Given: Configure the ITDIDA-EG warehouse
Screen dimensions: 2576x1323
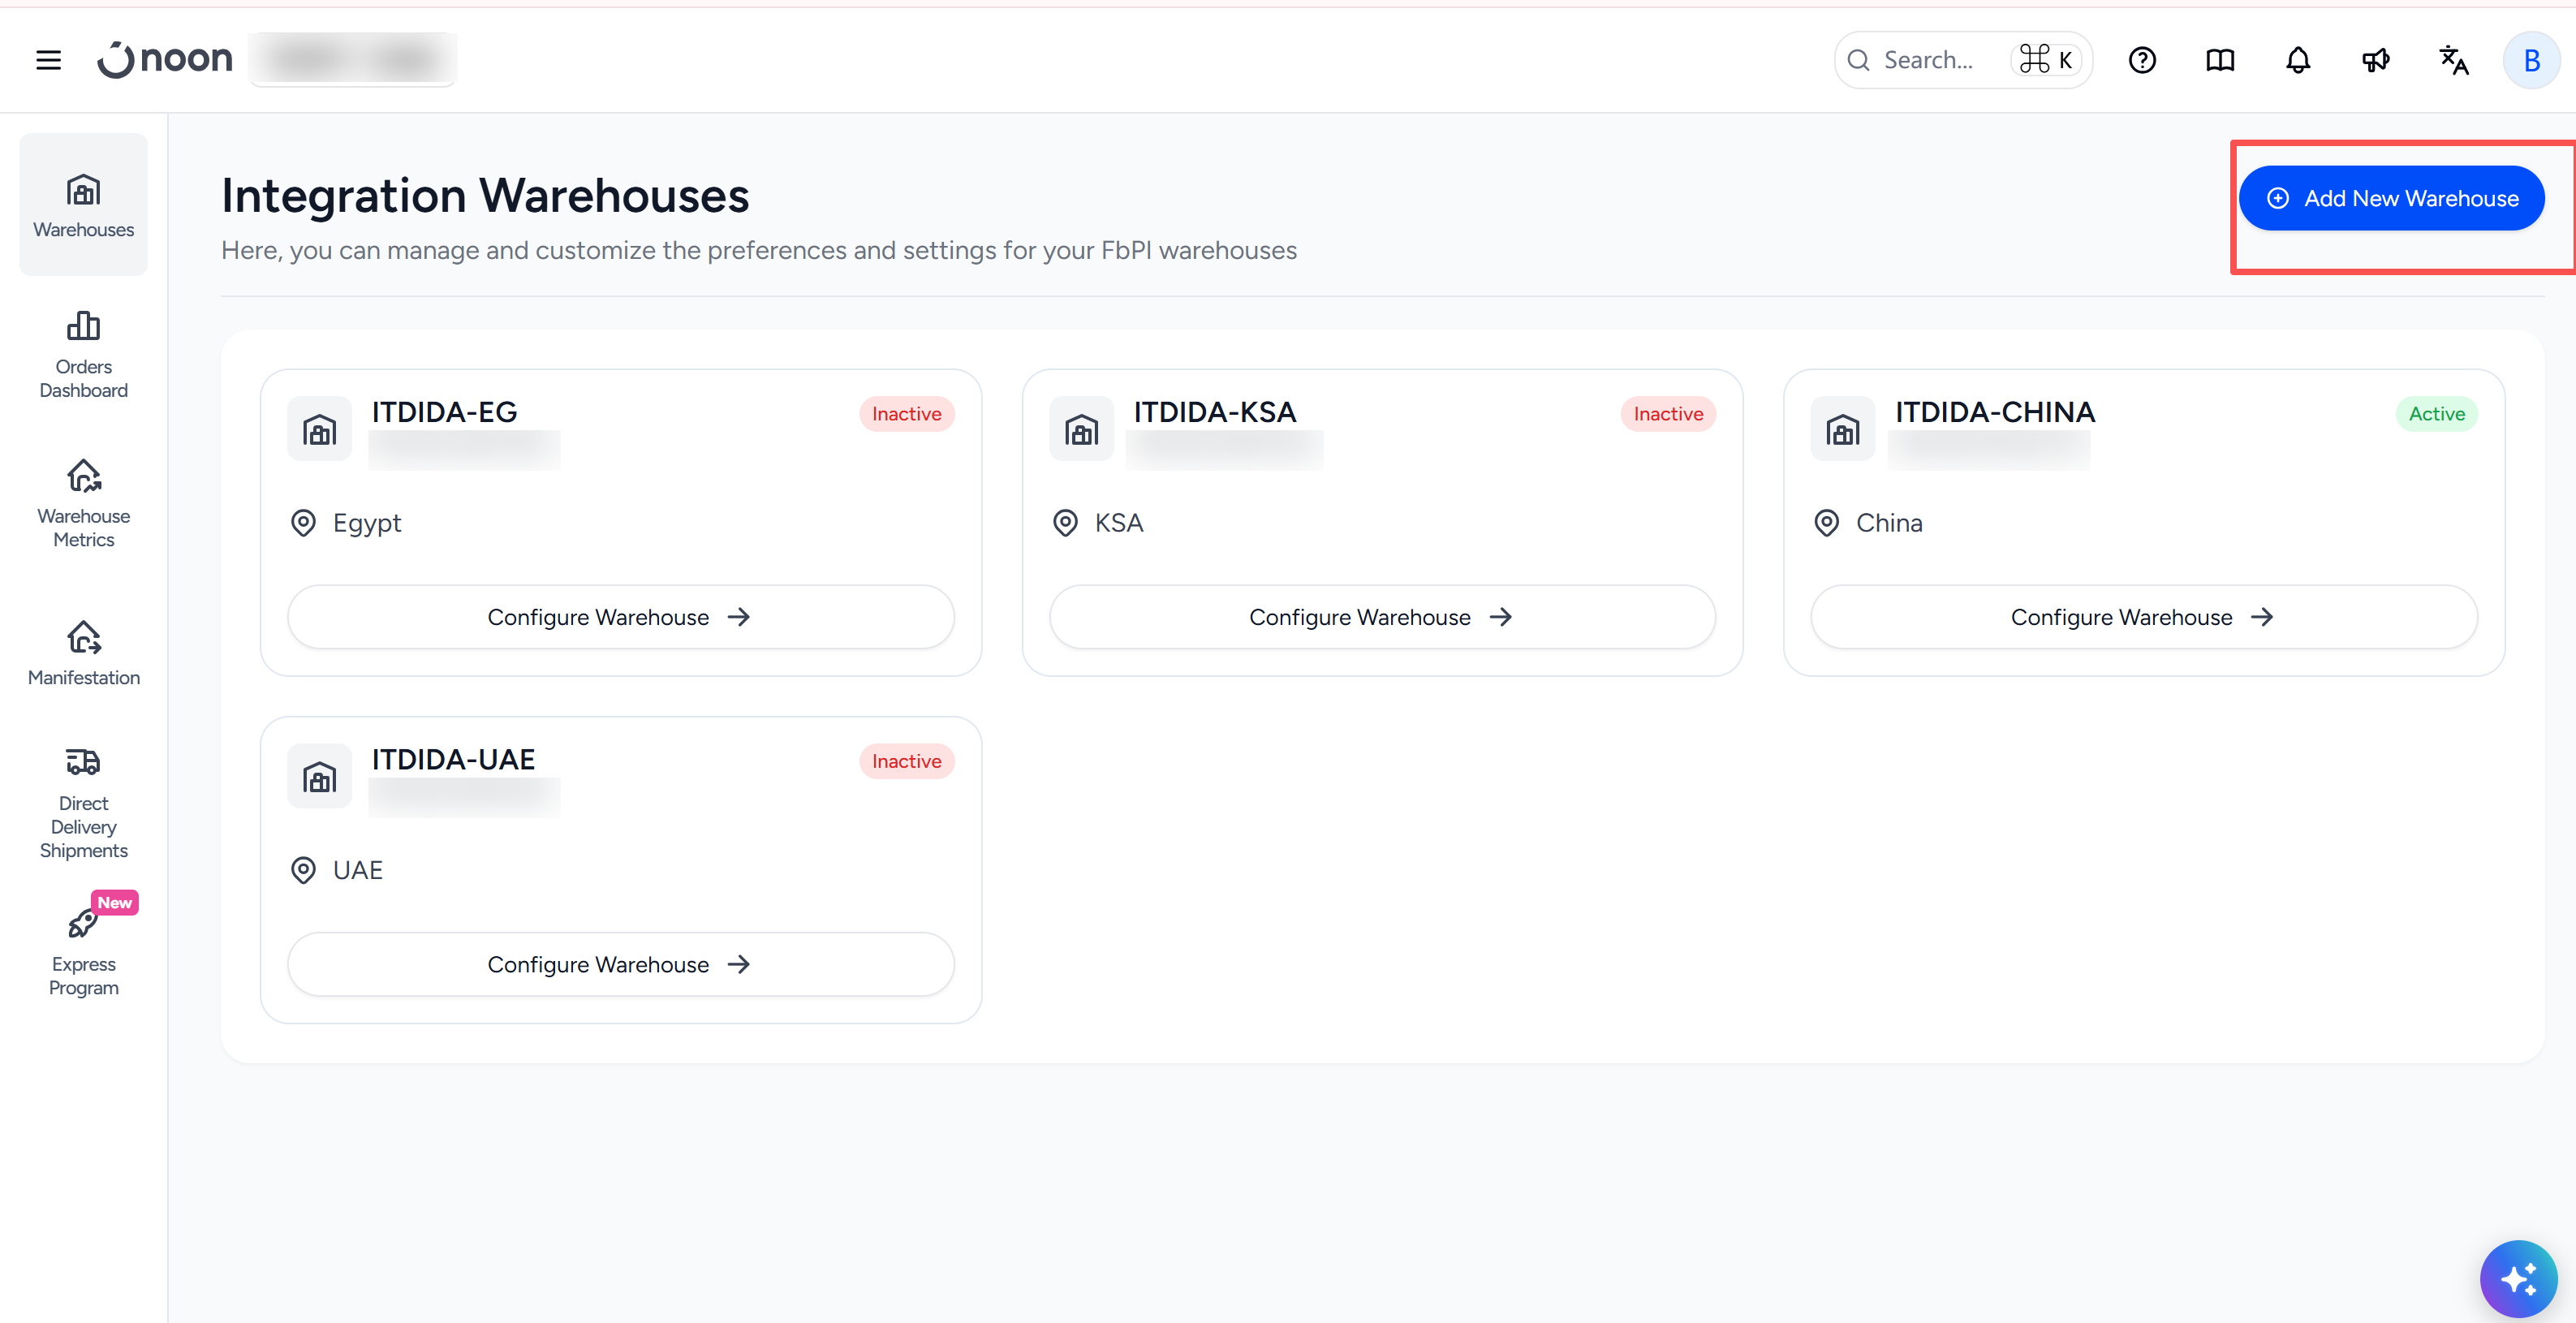Looking at the screenshot, I should pos(621,617).
